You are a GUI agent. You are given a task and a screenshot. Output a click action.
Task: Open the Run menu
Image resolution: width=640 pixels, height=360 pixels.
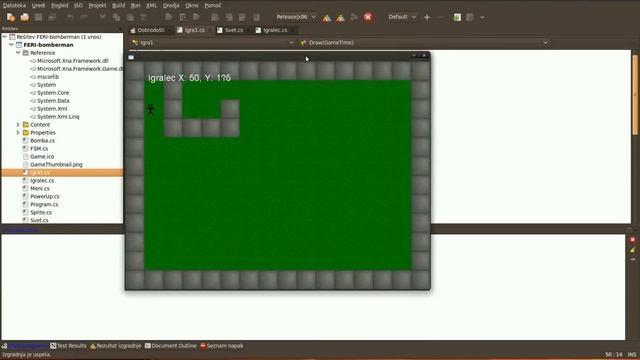coord(136,5)
